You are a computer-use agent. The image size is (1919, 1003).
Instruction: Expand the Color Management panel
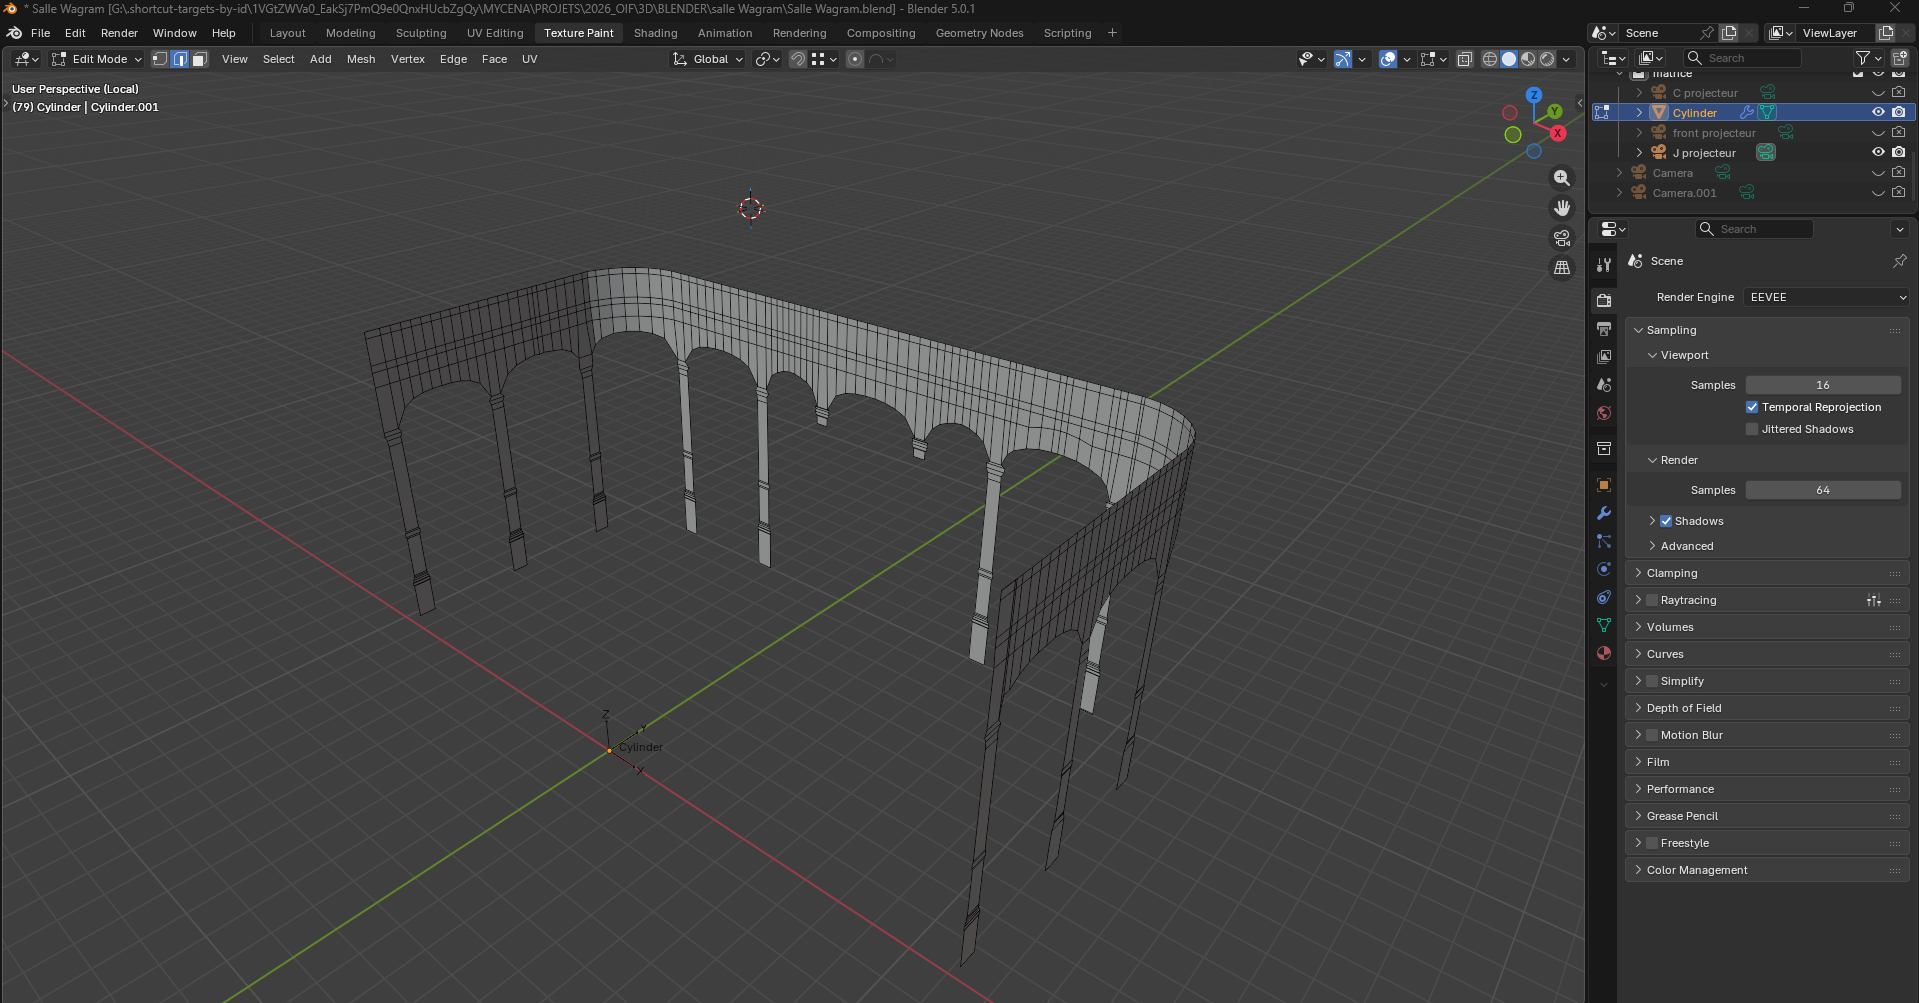pos(1697,870)
